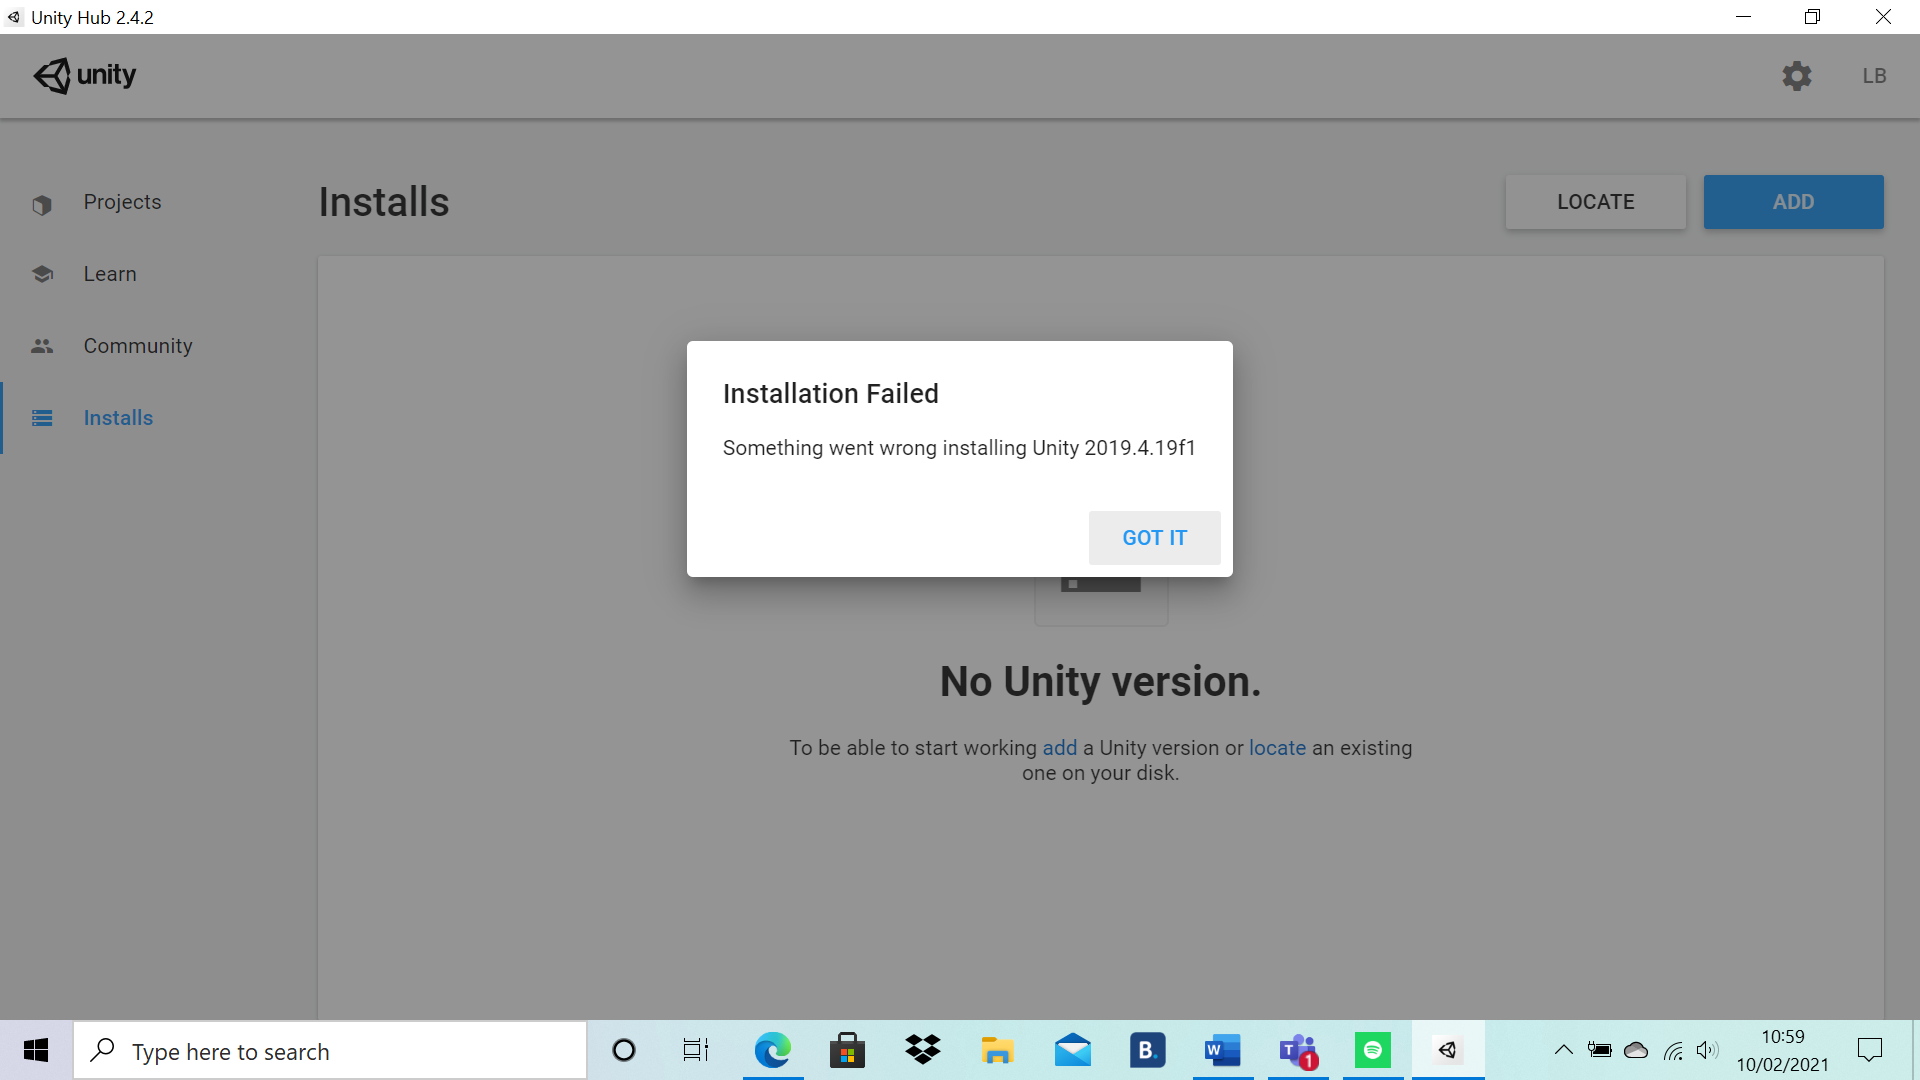Screen dimensions: 1920x1080
Task: Expand hidden system tray icons via the chevron
Action: pyautogui.click(x=1564, y=1050)
